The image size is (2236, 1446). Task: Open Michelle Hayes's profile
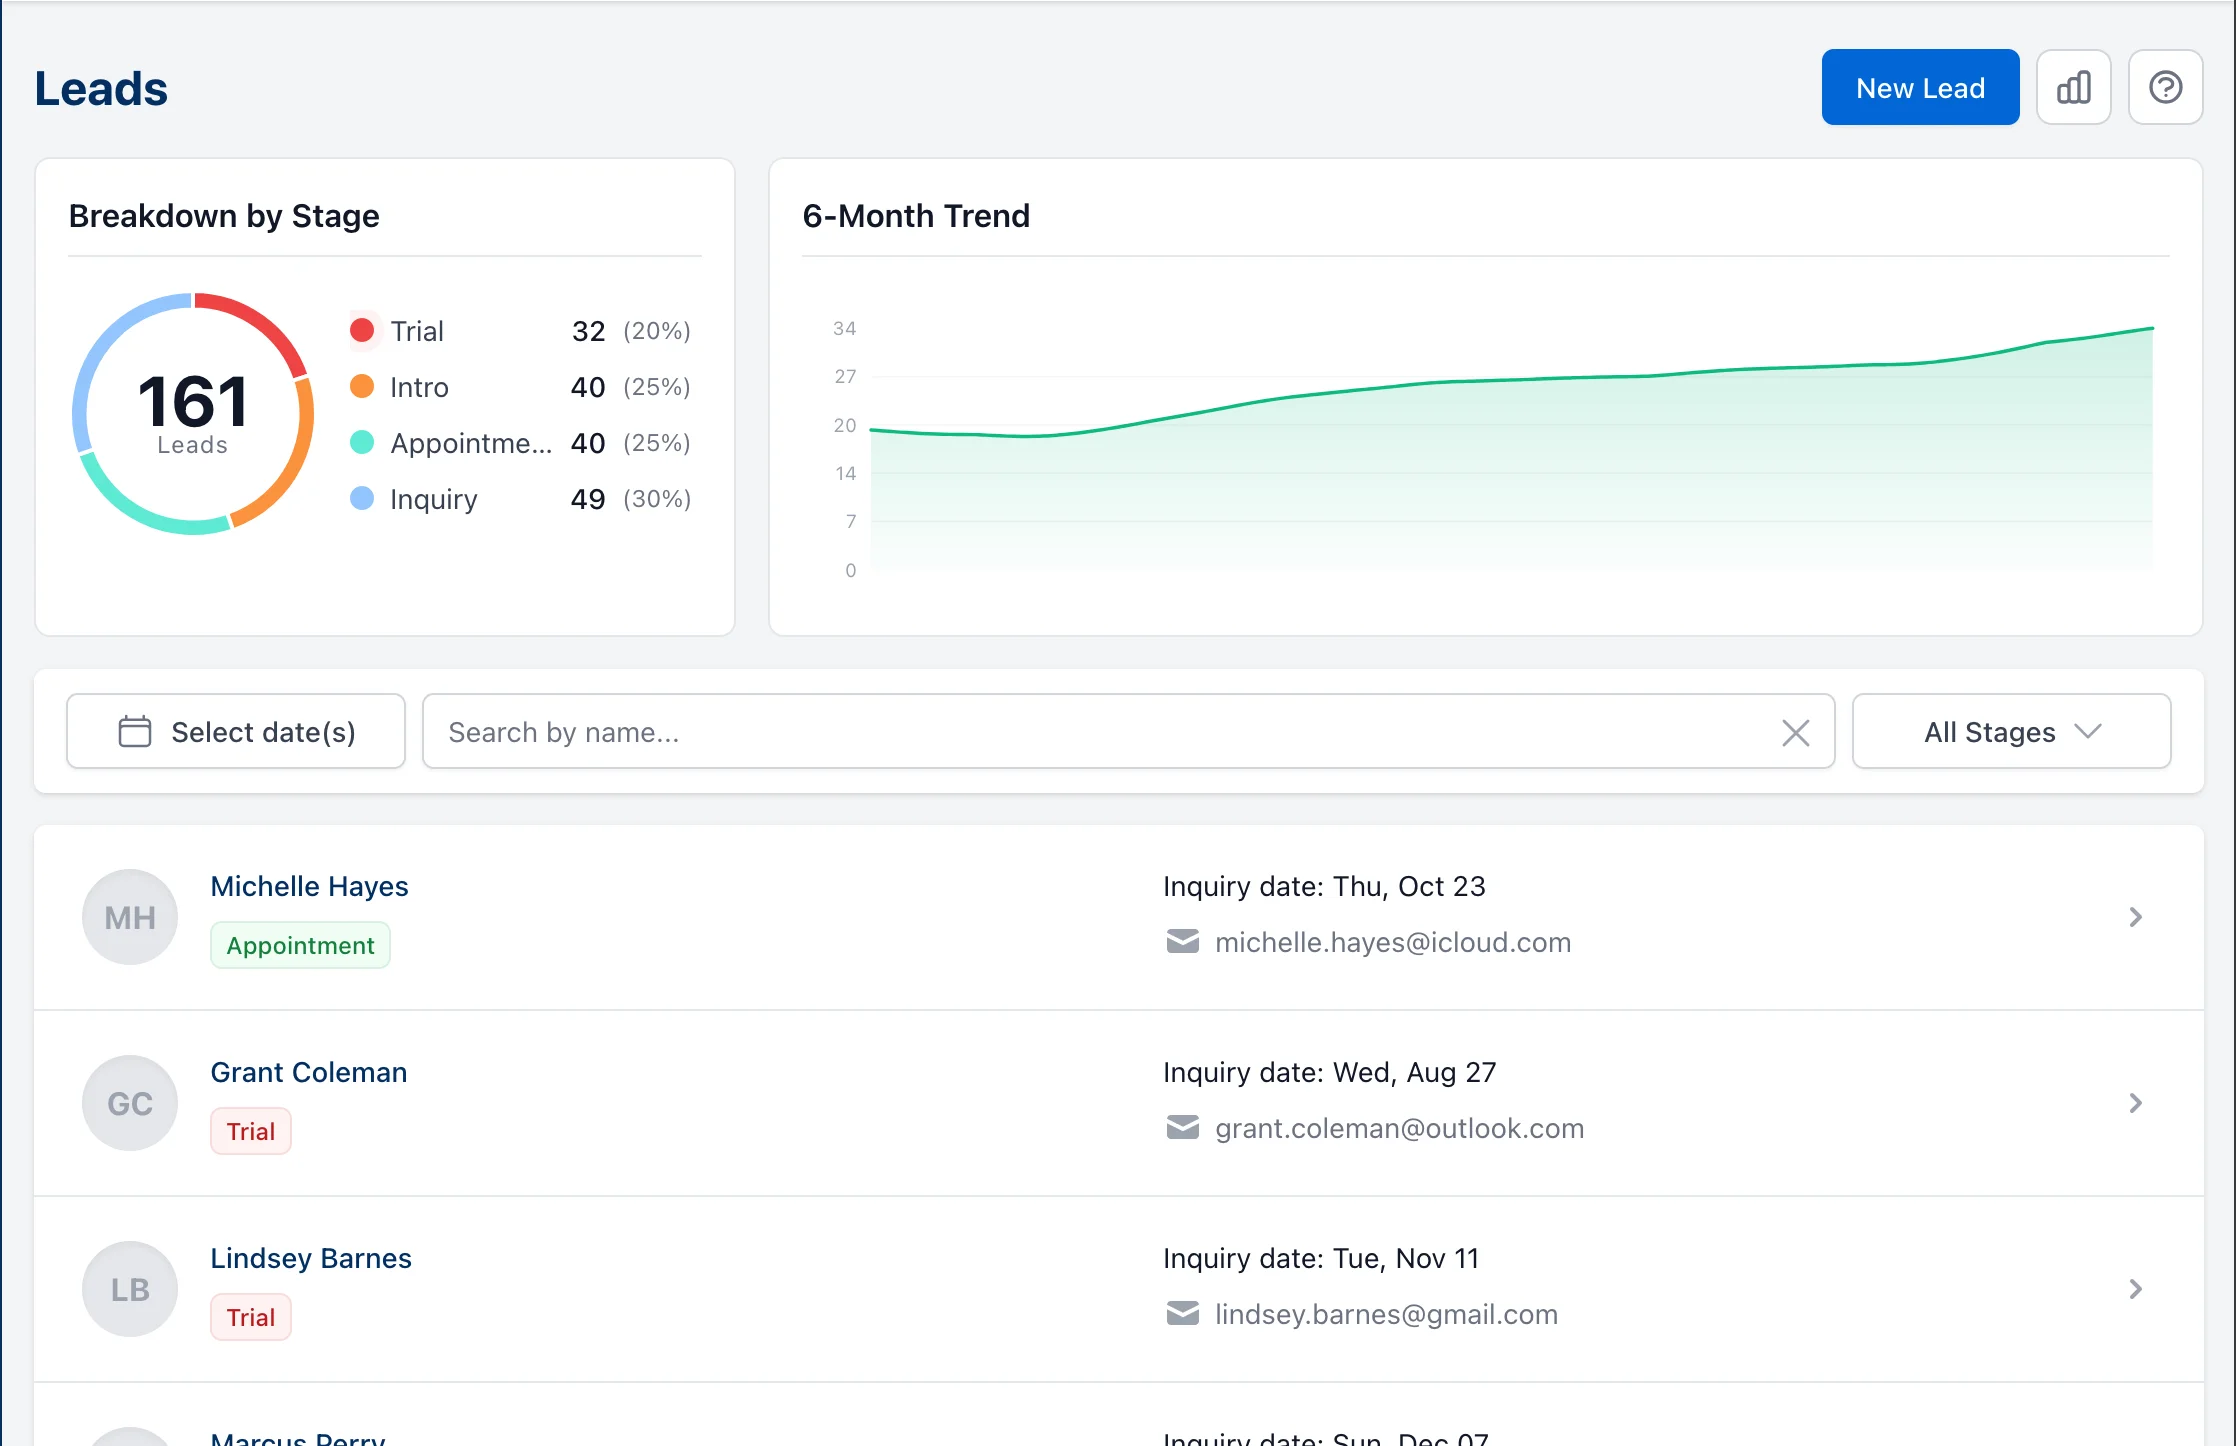click(x=308, y=886)
